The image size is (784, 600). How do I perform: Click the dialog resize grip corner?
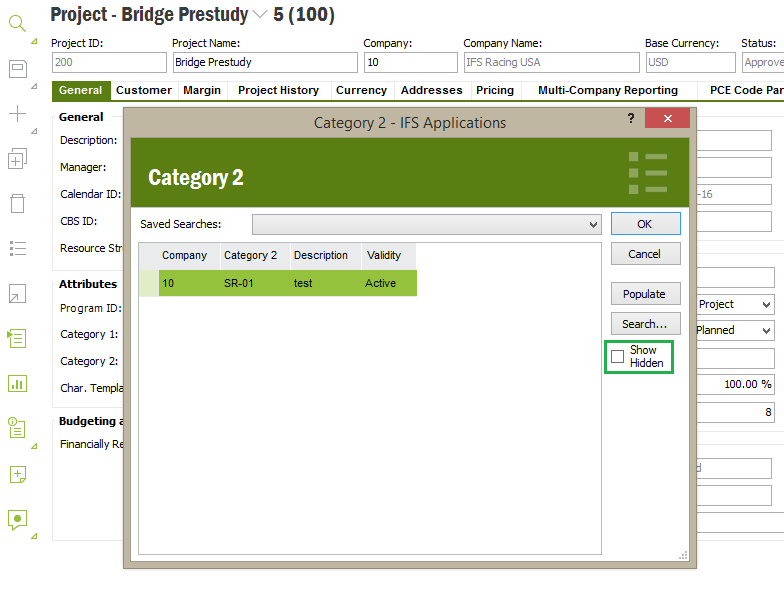pyautogui.click(x=683, y=555)
